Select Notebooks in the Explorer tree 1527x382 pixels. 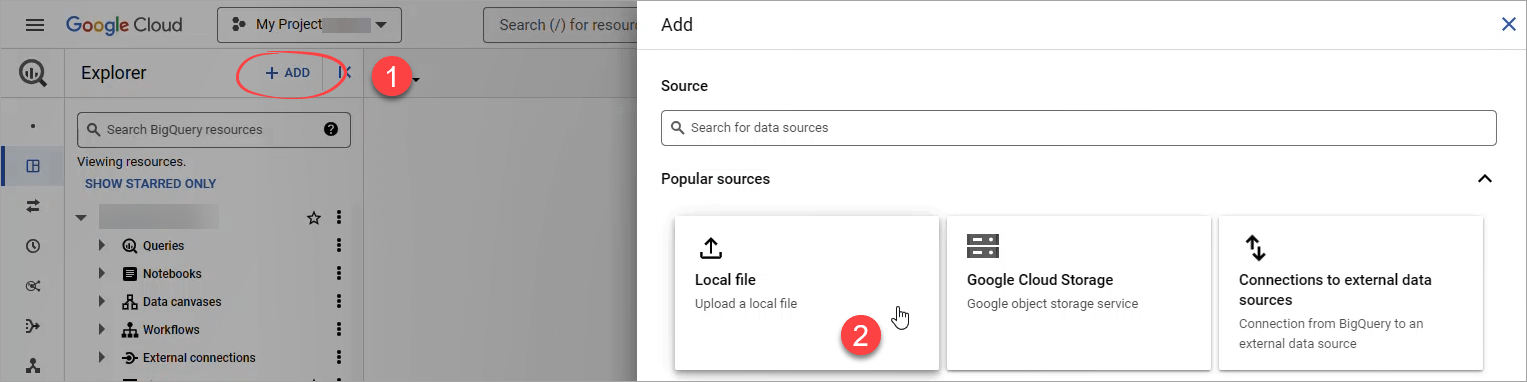[172, 273]
